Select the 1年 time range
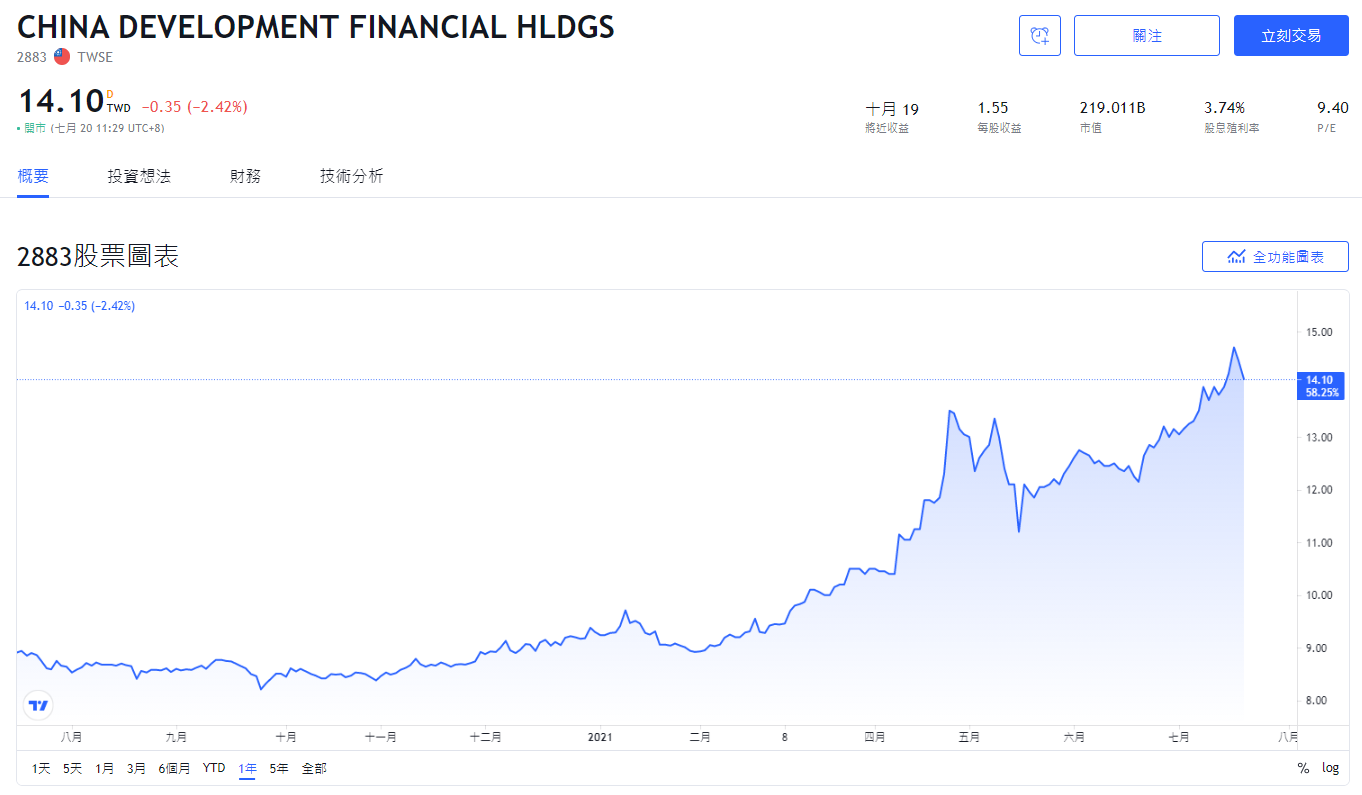This screenshot has width=1362, height=795. point(247,768)
